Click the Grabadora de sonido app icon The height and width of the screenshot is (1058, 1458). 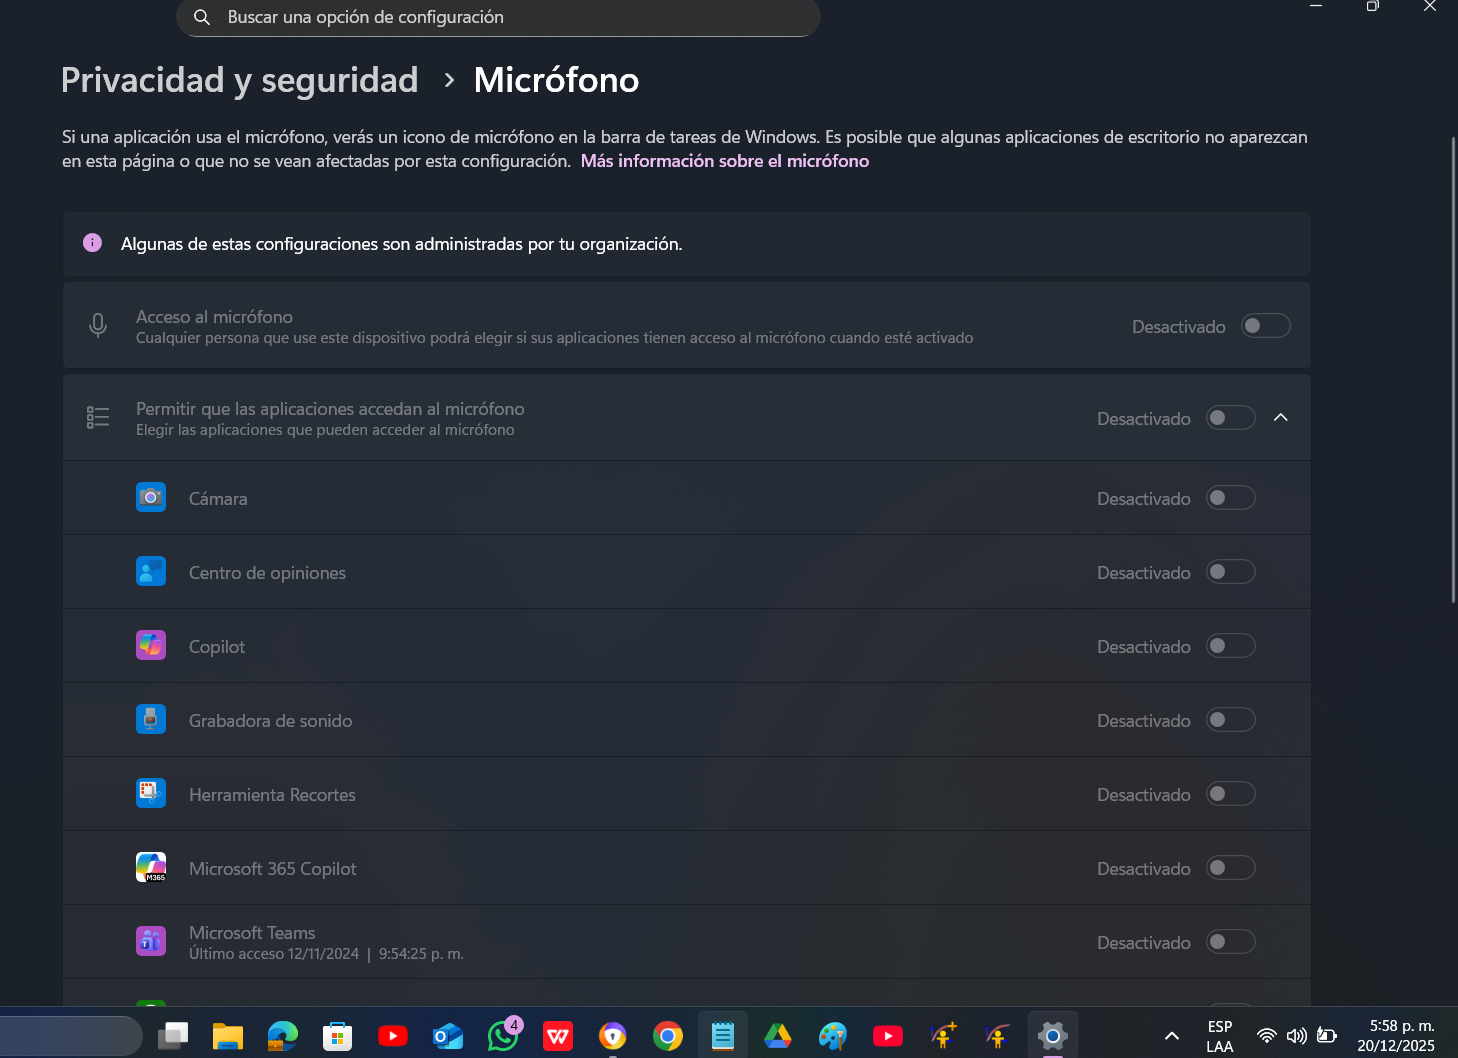pos(150,719)
